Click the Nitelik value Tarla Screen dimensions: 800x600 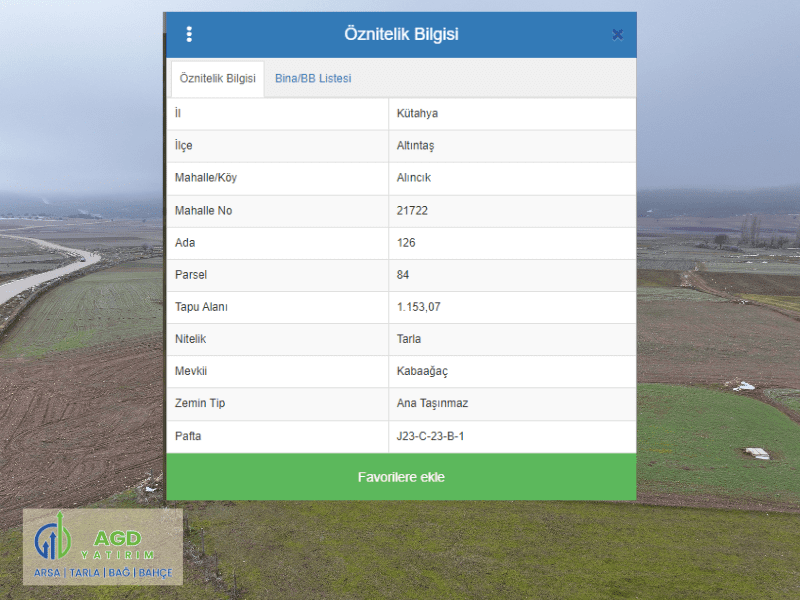click(x=409, y=339)
